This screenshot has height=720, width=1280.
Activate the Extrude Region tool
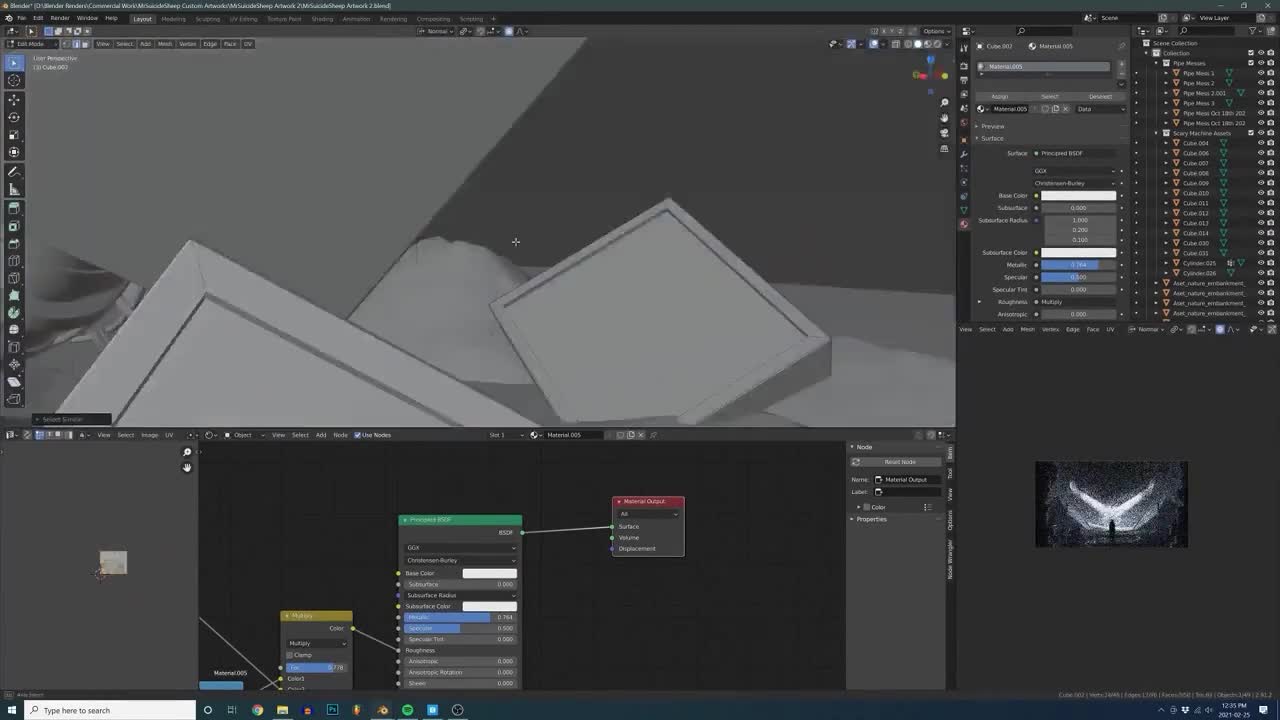tap(14, 208)
